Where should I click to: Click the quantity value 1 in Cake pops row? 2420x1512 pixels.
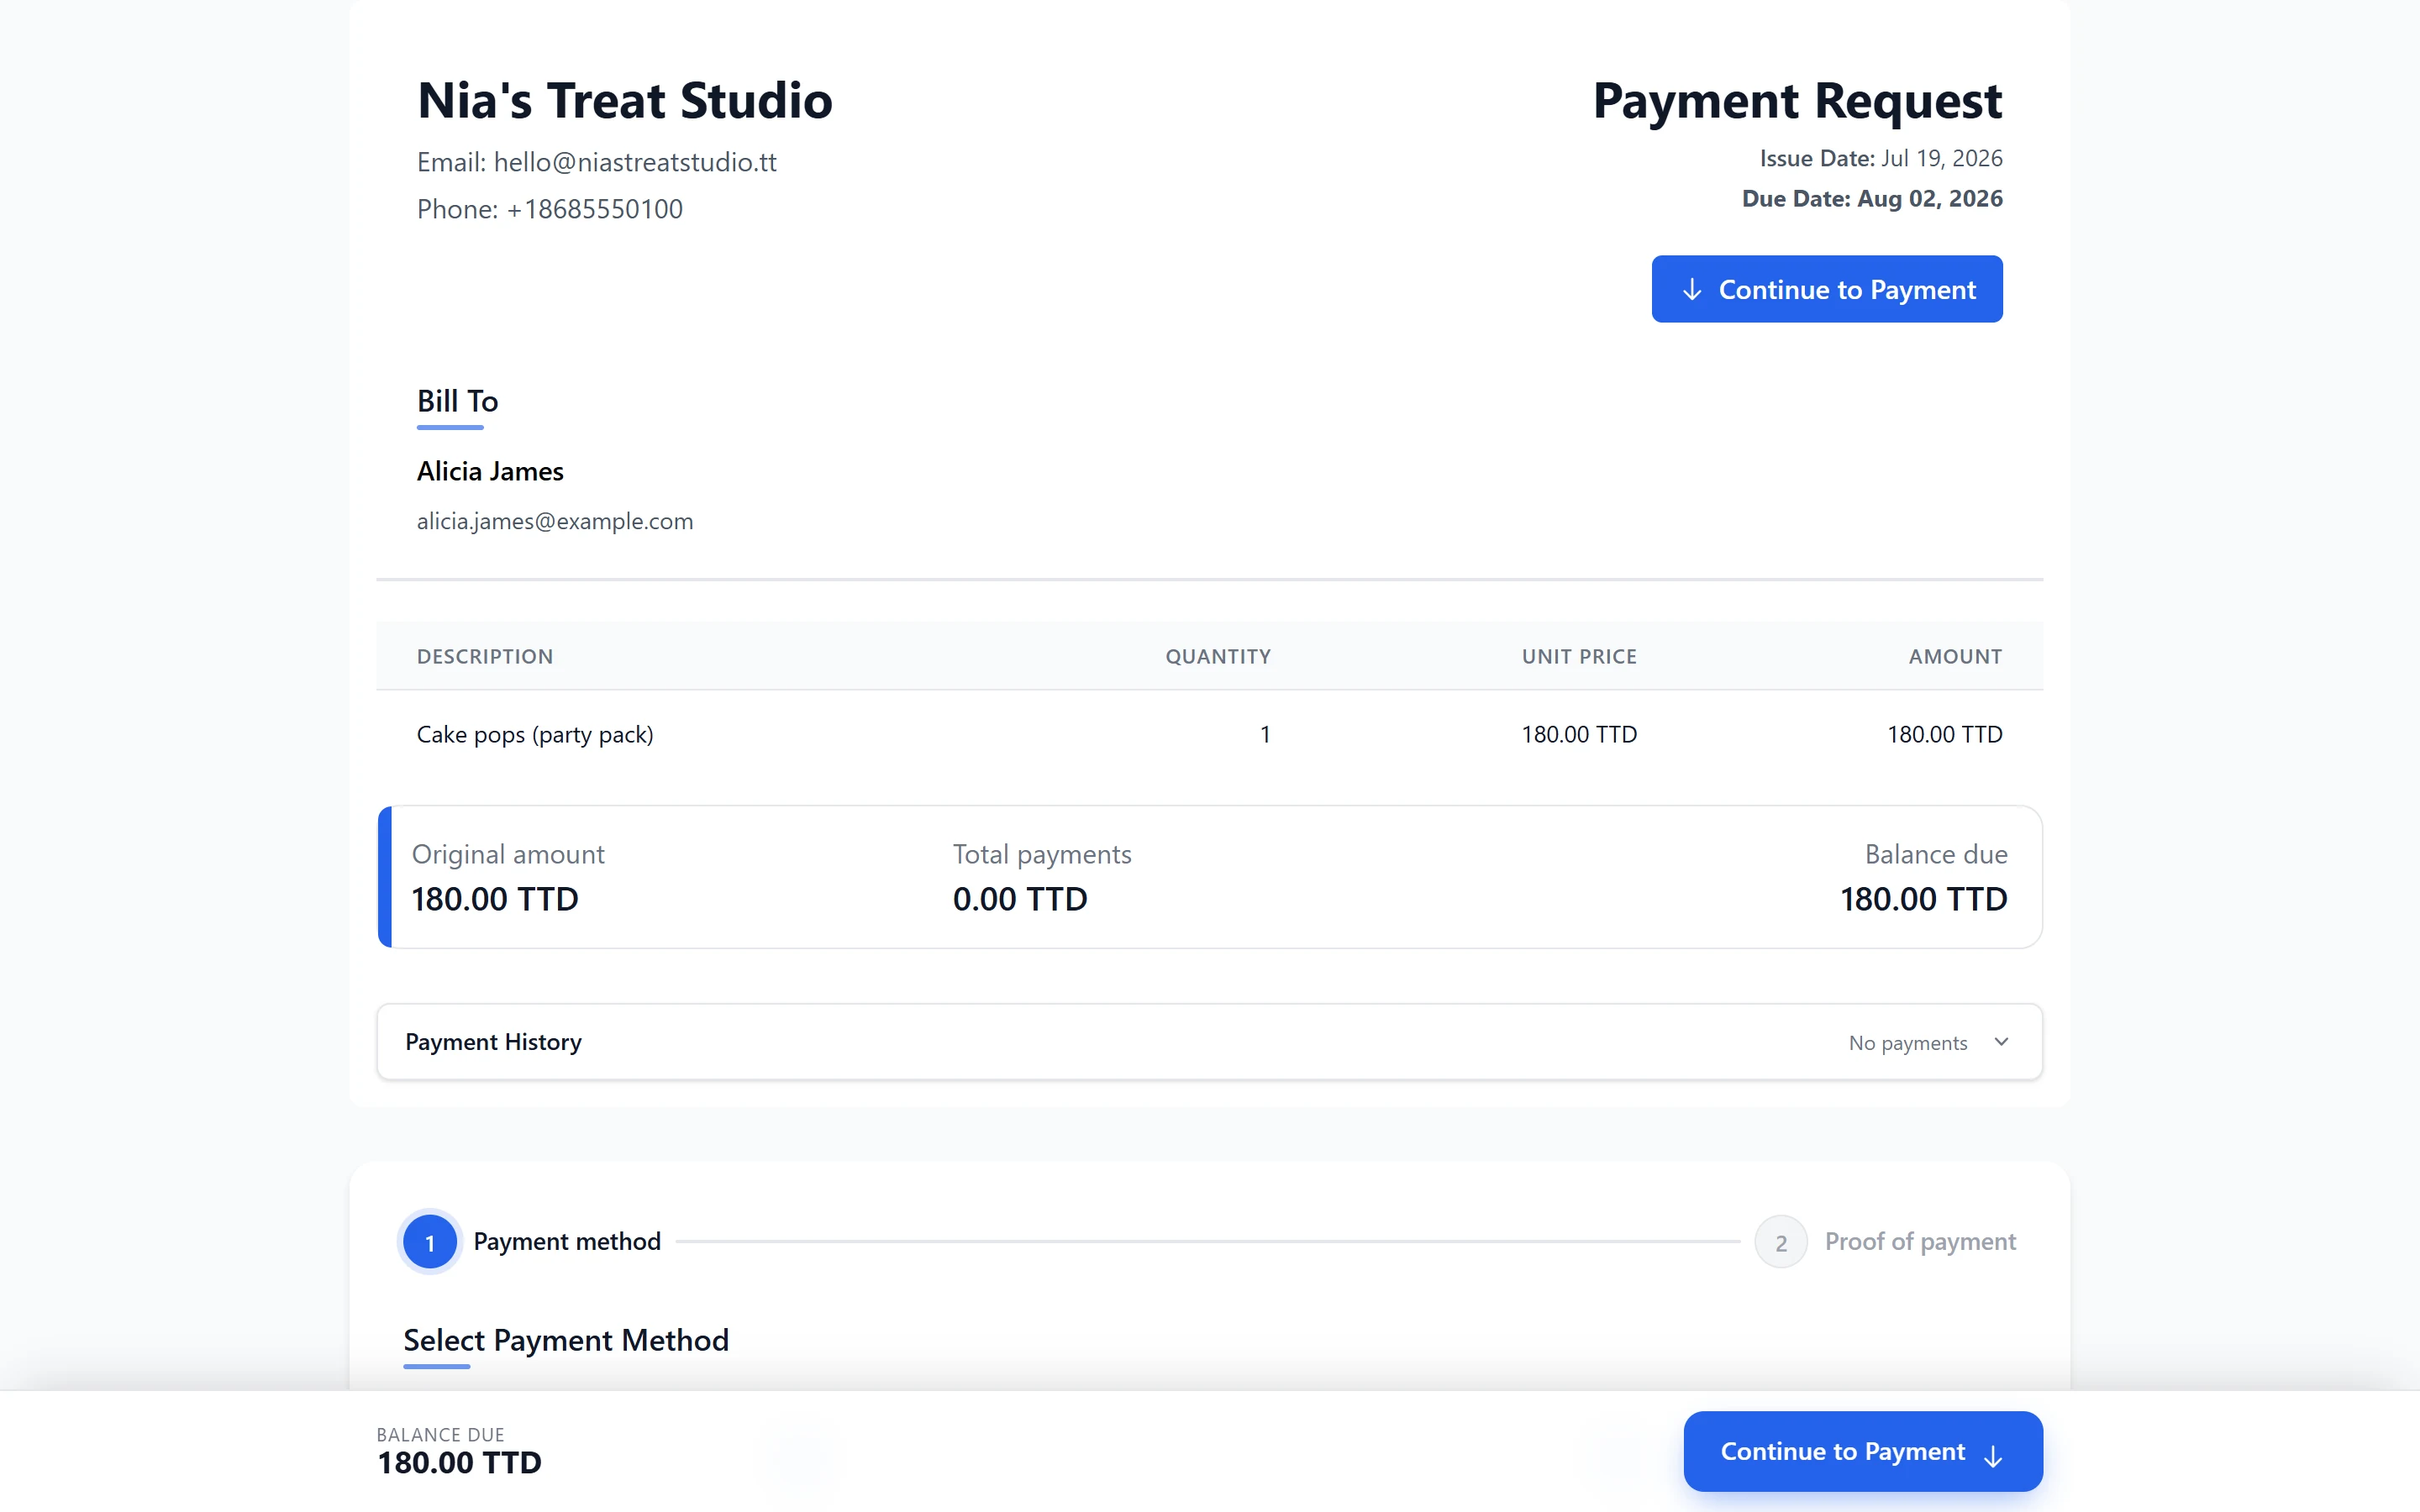pos(1265,735)
